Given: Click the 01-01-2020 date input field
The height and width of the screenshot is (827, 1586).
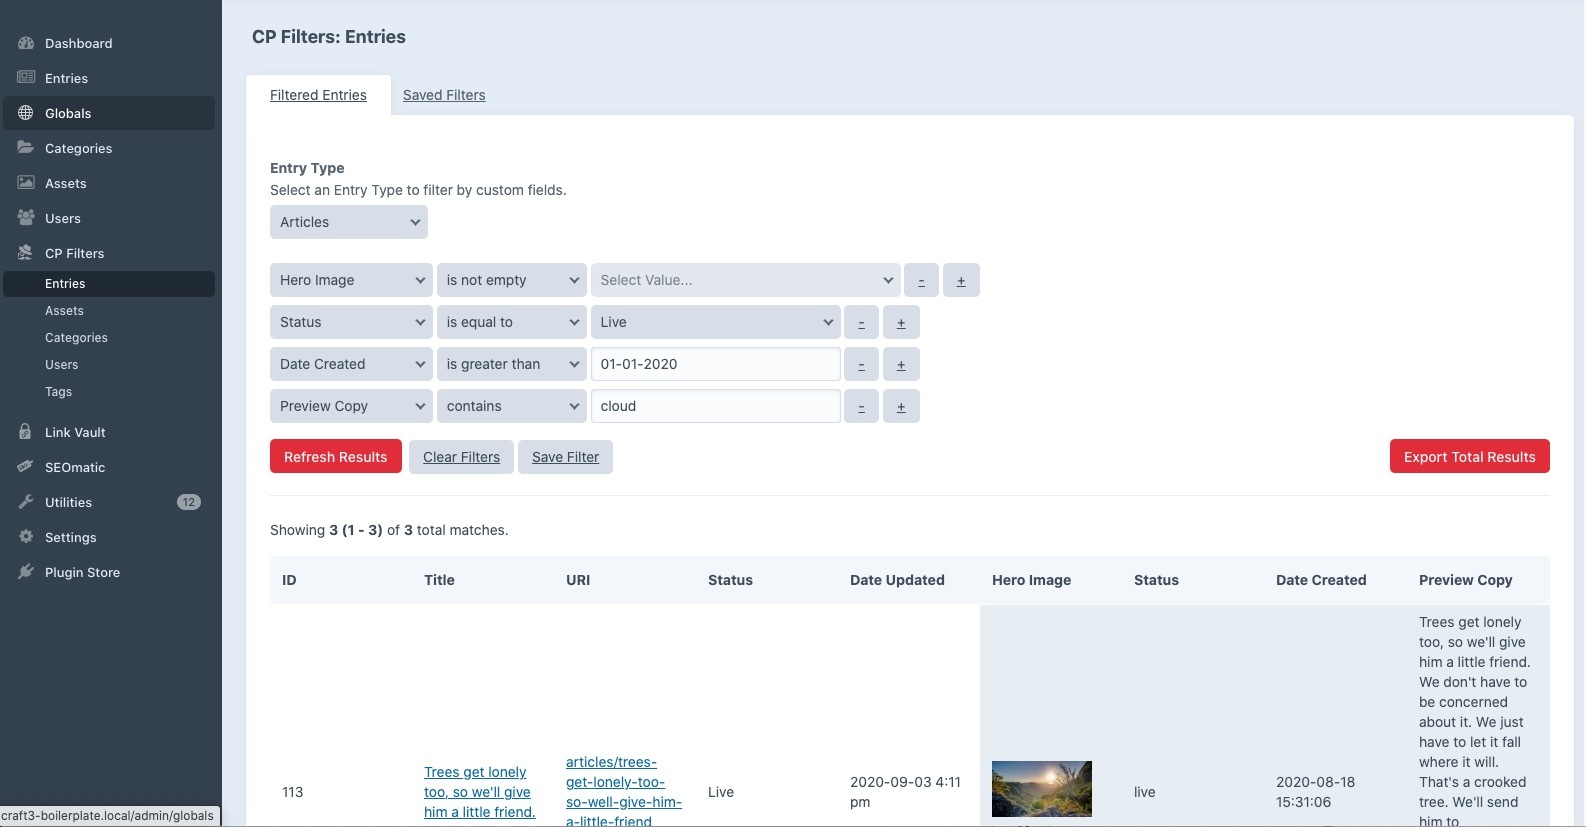Looking at the screenshot, I should pyautogui.click(x=716, y=364).
